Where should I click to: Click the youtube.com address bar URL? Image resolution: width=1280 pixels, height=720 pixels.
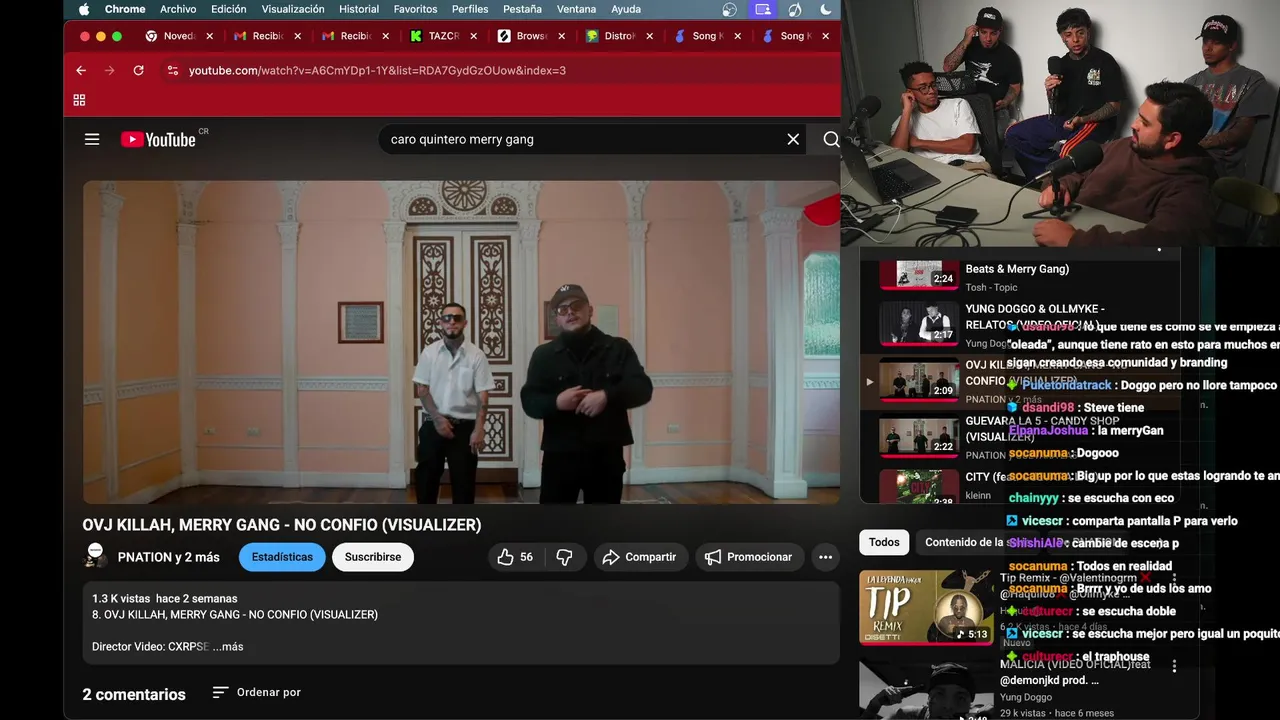pyautogui.click(x=377, y=70)
